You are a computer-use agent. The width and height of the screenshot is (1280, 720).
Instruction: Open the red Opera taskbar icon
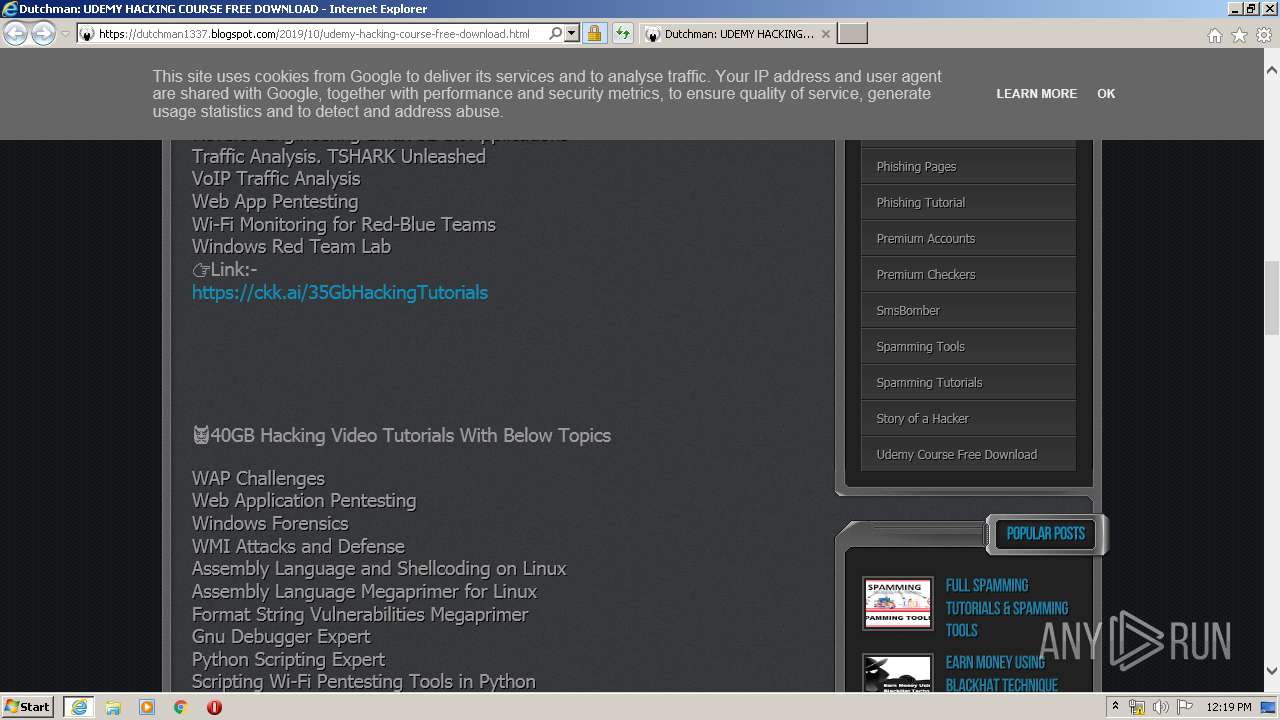(214, 707)
